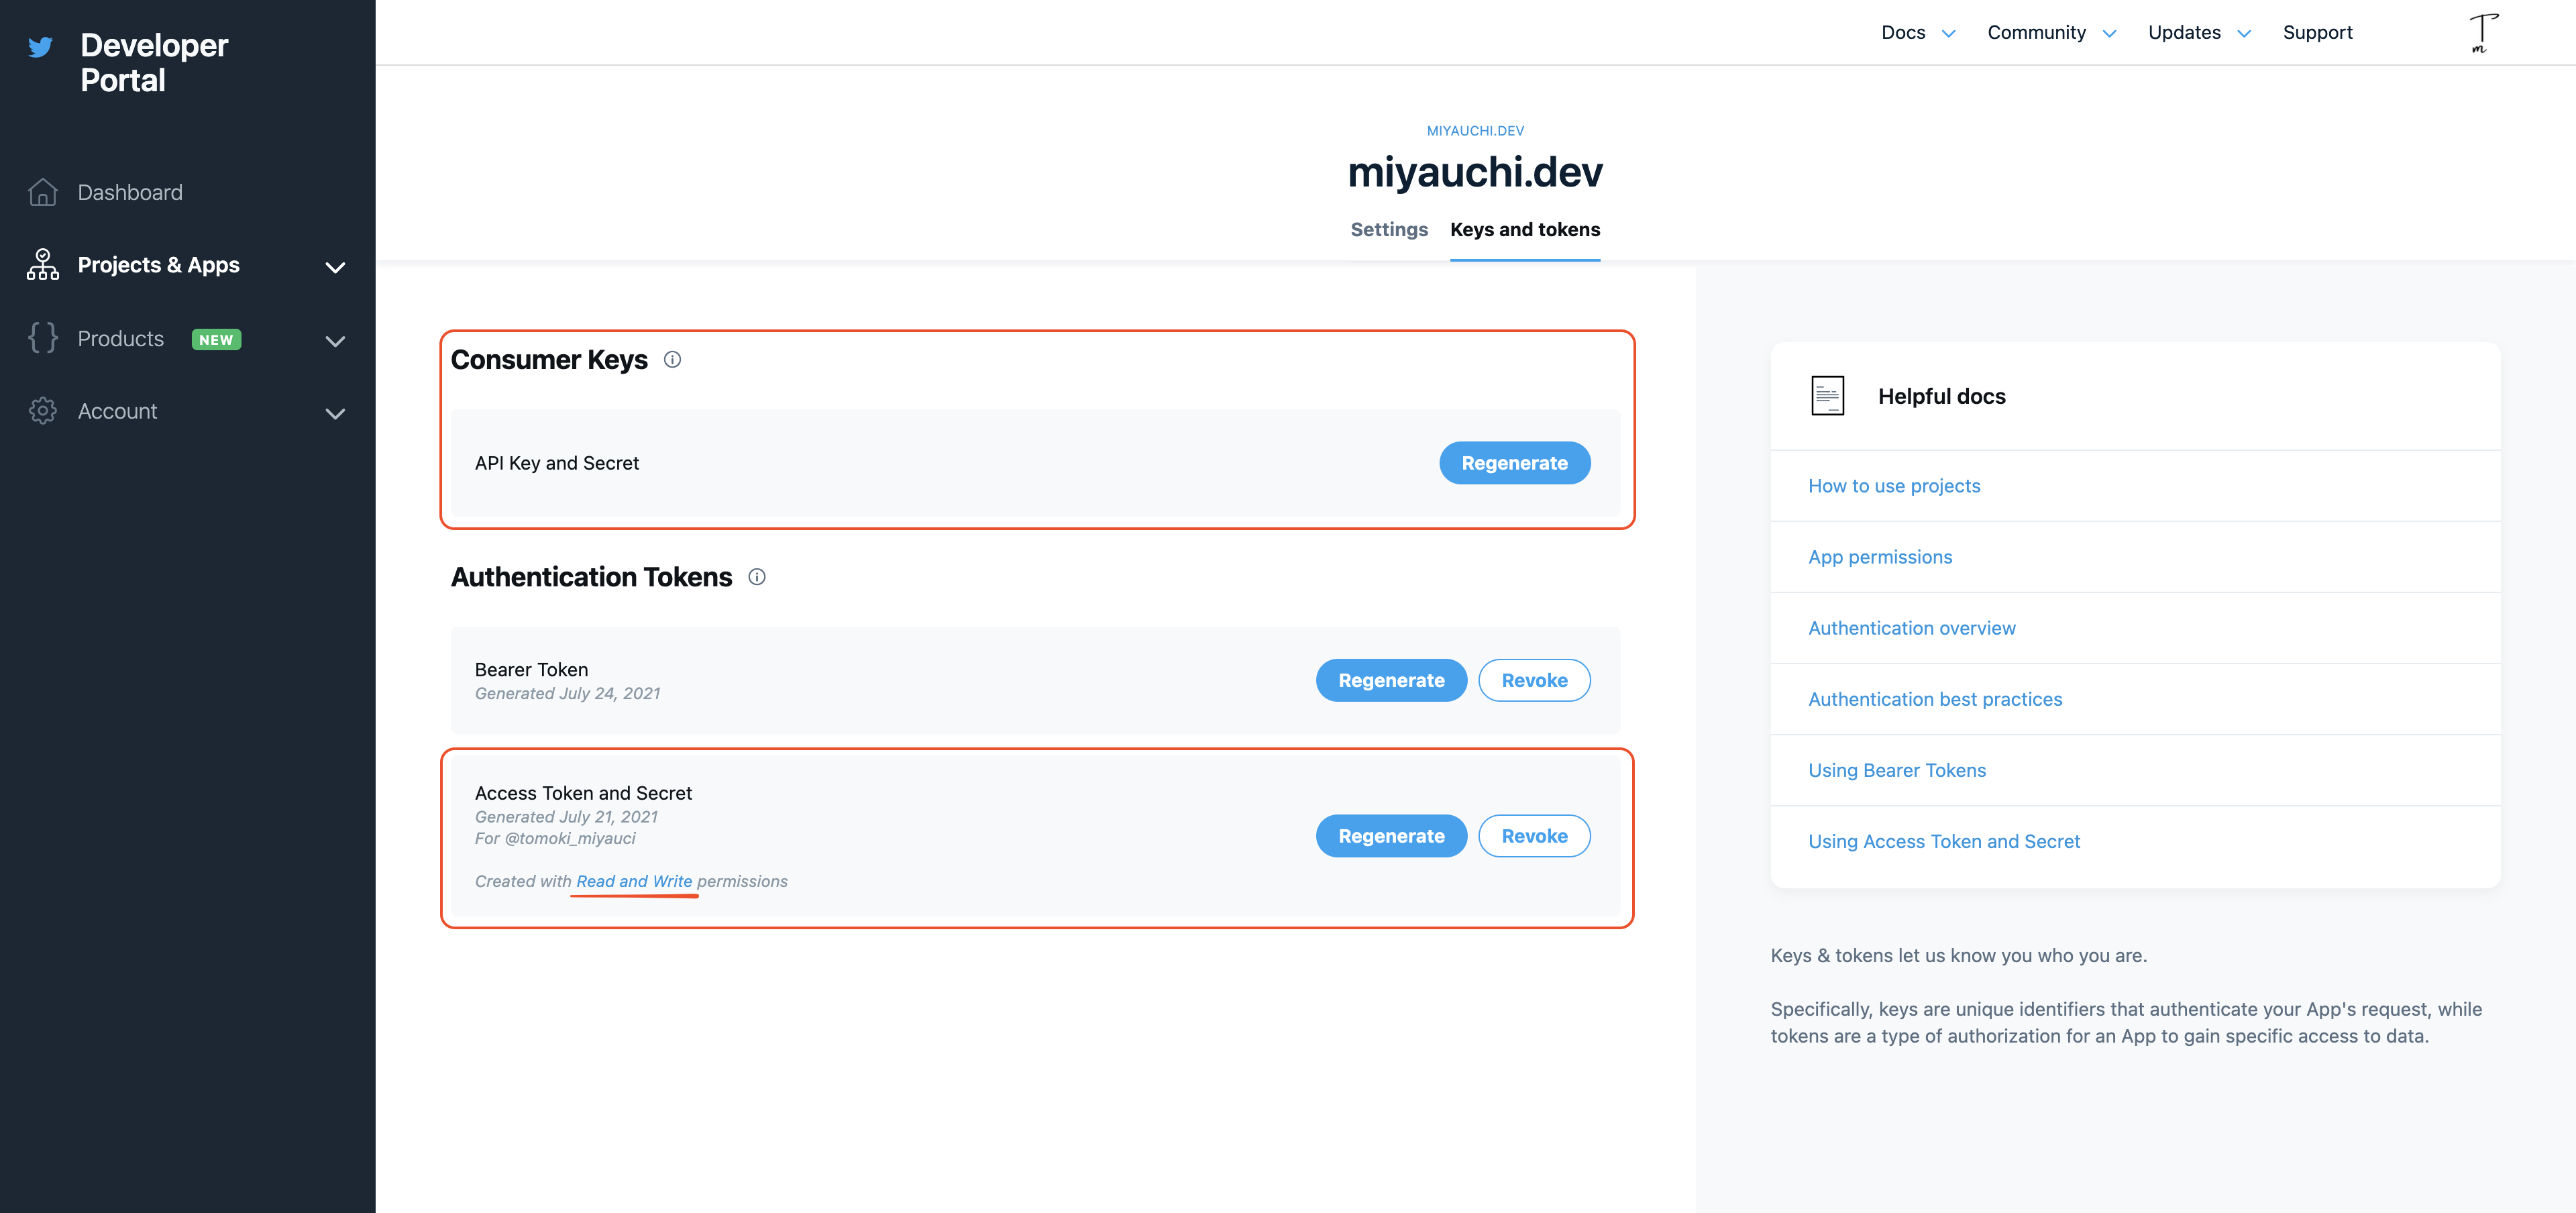Open the user profile avatar
Image resolution: width=2576 pixels, height=1213 pixels.
(2482, 33)
